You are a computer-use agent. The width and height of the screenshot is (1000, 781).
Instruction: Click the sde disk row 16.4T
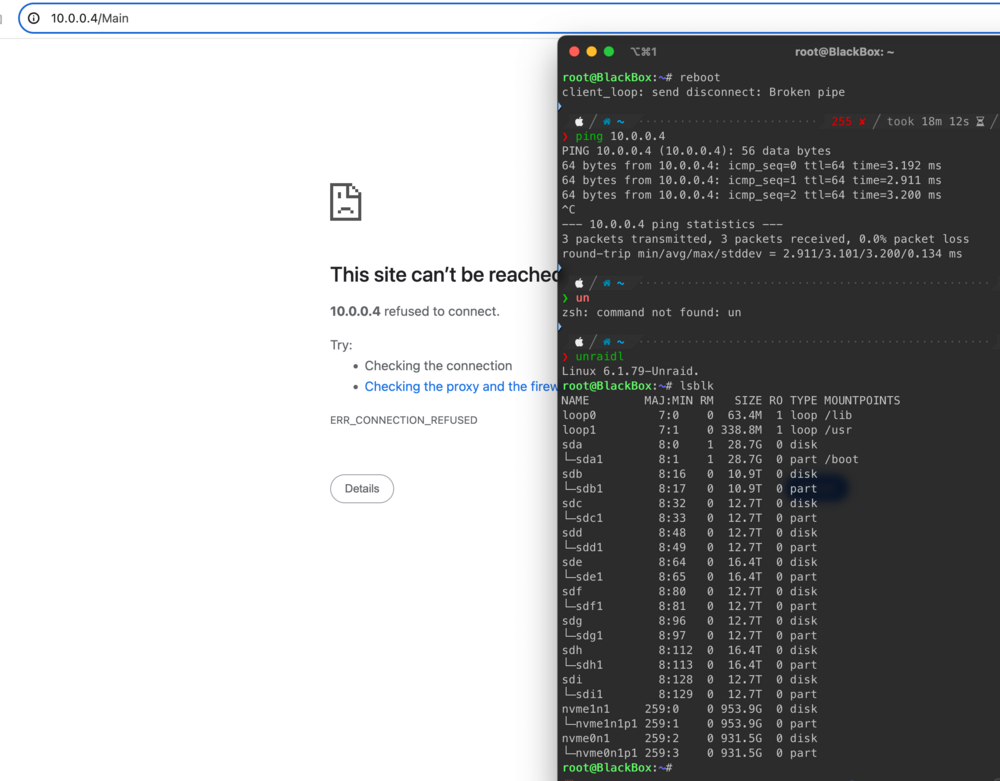coord(689,562)
